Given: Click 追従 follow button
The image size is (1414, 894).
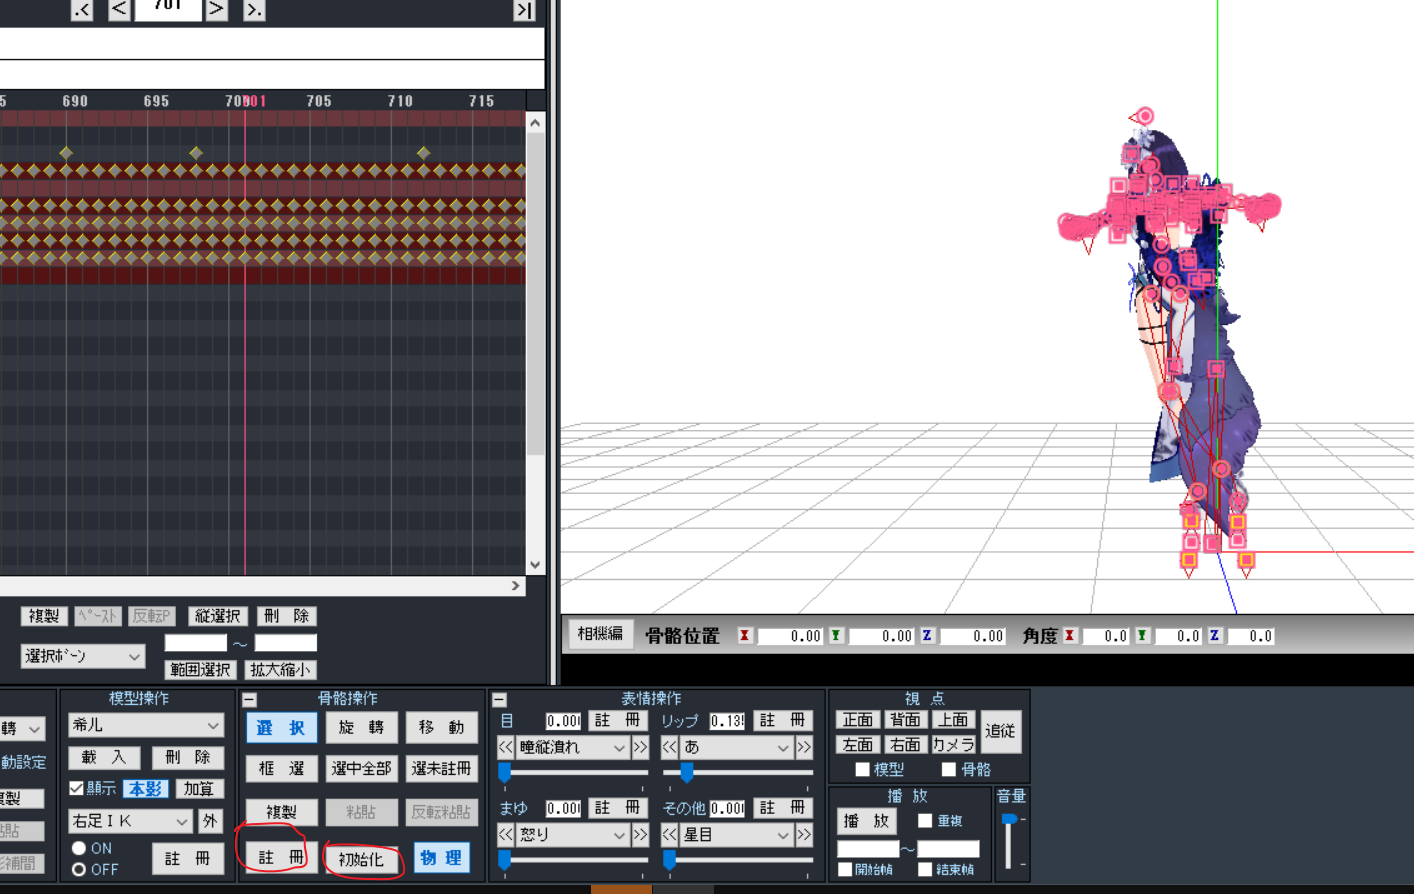Looking at the screenshot, I should click(1000, 731).
